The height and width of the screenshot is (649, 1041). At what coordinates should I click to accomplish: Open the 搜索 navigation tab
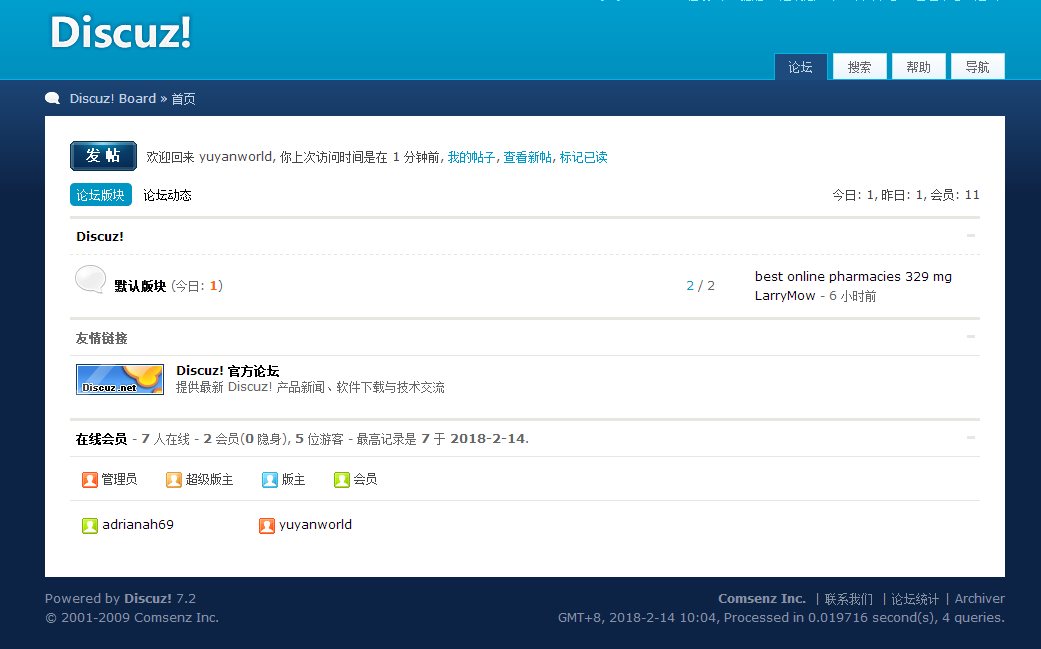[860, 67]
